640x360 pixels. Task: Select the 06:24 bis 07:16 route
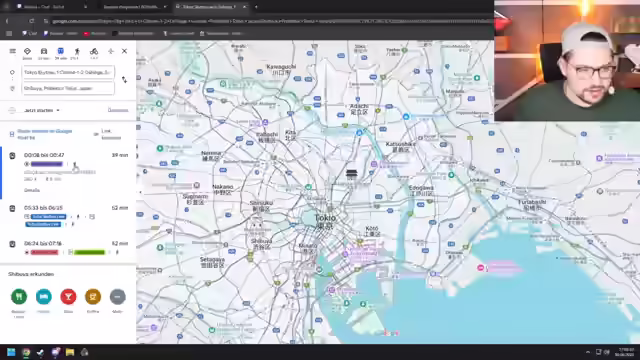68,248
